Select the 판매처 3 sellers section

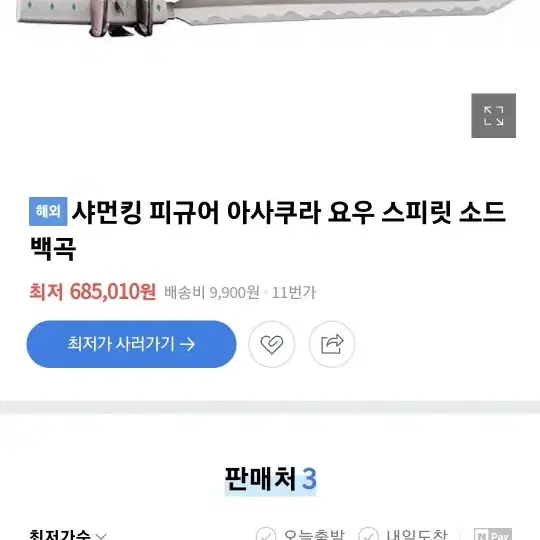(270, 479)
